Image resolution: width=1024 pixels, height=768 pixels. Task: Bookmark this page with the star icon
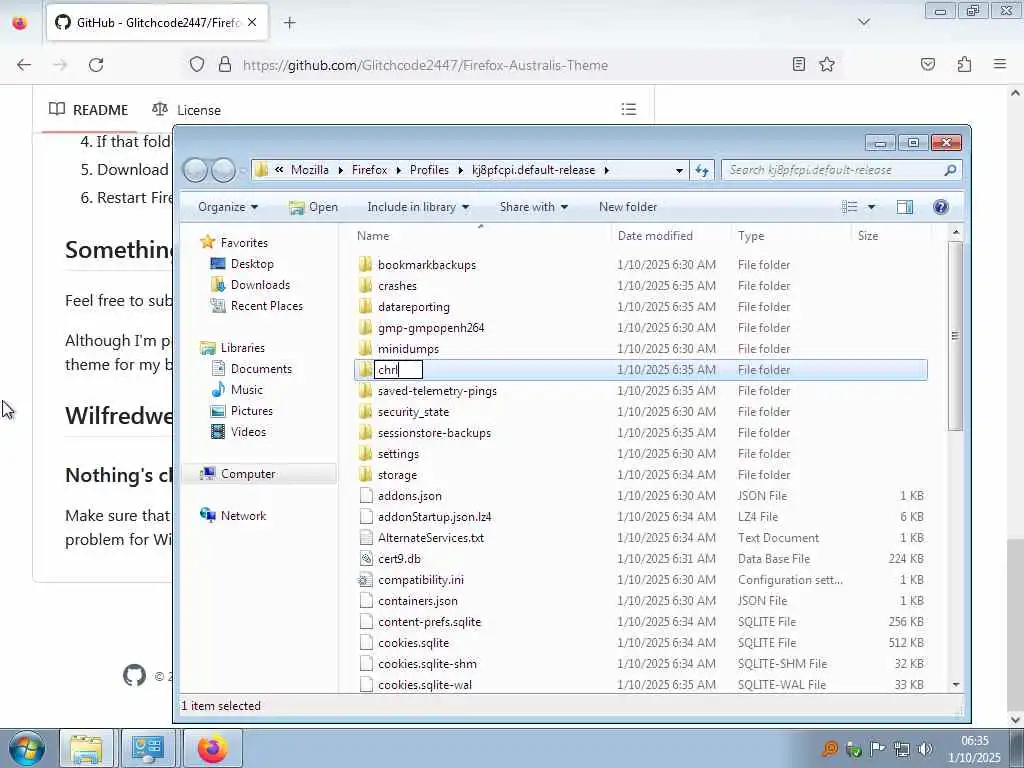pos(827,64)
